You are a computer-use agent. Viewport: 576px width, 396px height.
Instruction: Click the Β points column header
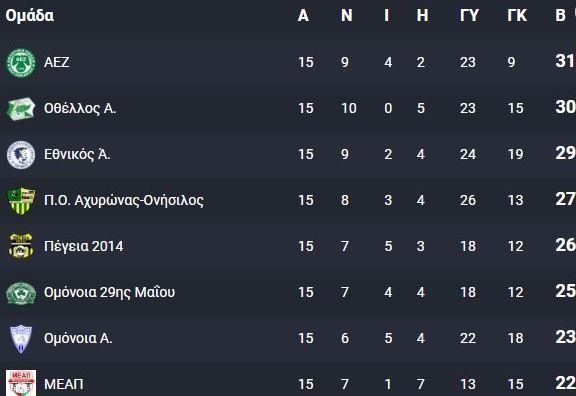(560, 15)
